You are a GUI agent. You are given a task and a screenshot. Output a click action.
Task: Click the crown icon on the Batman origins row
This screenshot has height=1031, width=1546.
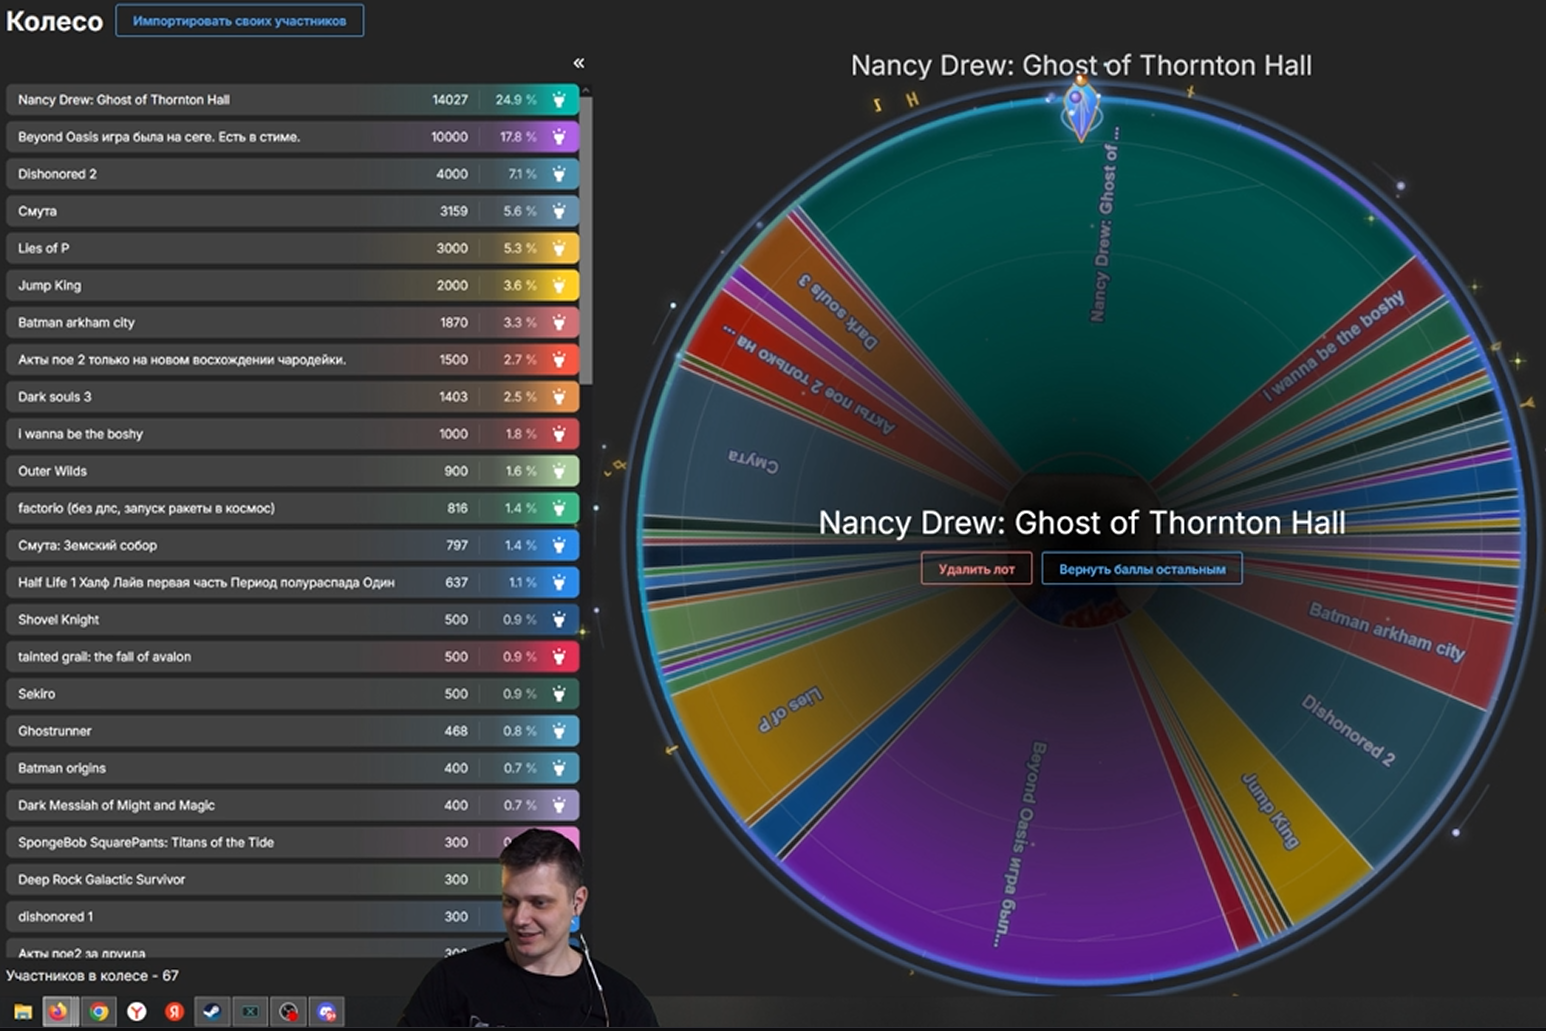[559, 768]
